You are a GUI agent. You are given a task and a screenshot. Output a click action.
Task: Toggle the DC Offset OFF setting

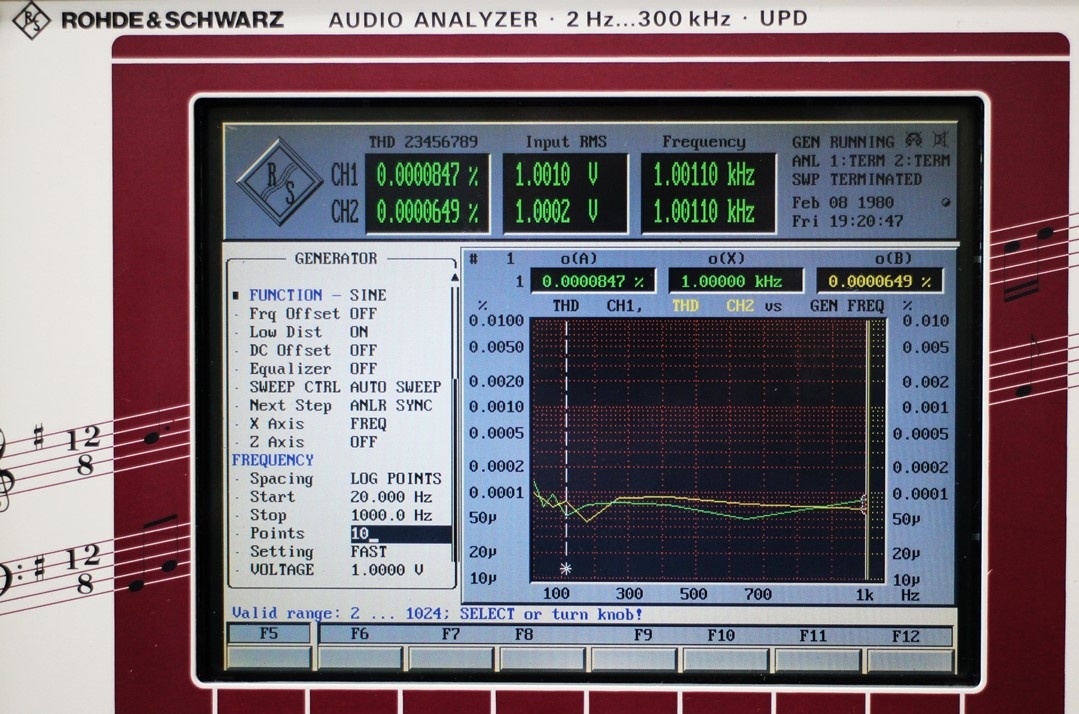(x=363, y=350)
